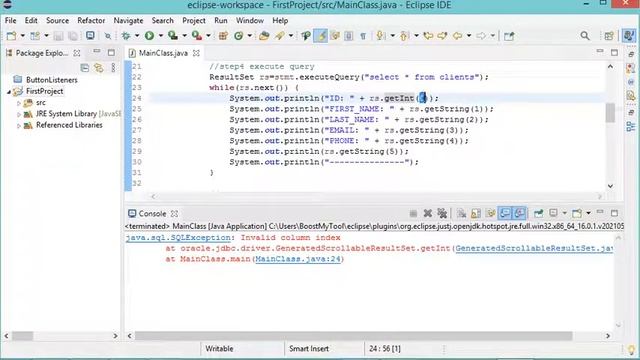Select the Java perspective icon
This screenshot has width=640, height=360.
tap(629, 36)
